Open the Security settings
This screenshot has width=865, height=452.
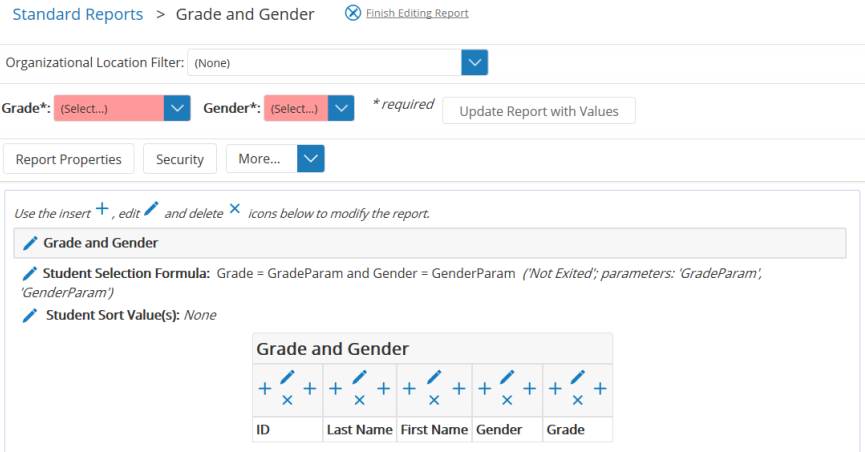coord(180,159)
